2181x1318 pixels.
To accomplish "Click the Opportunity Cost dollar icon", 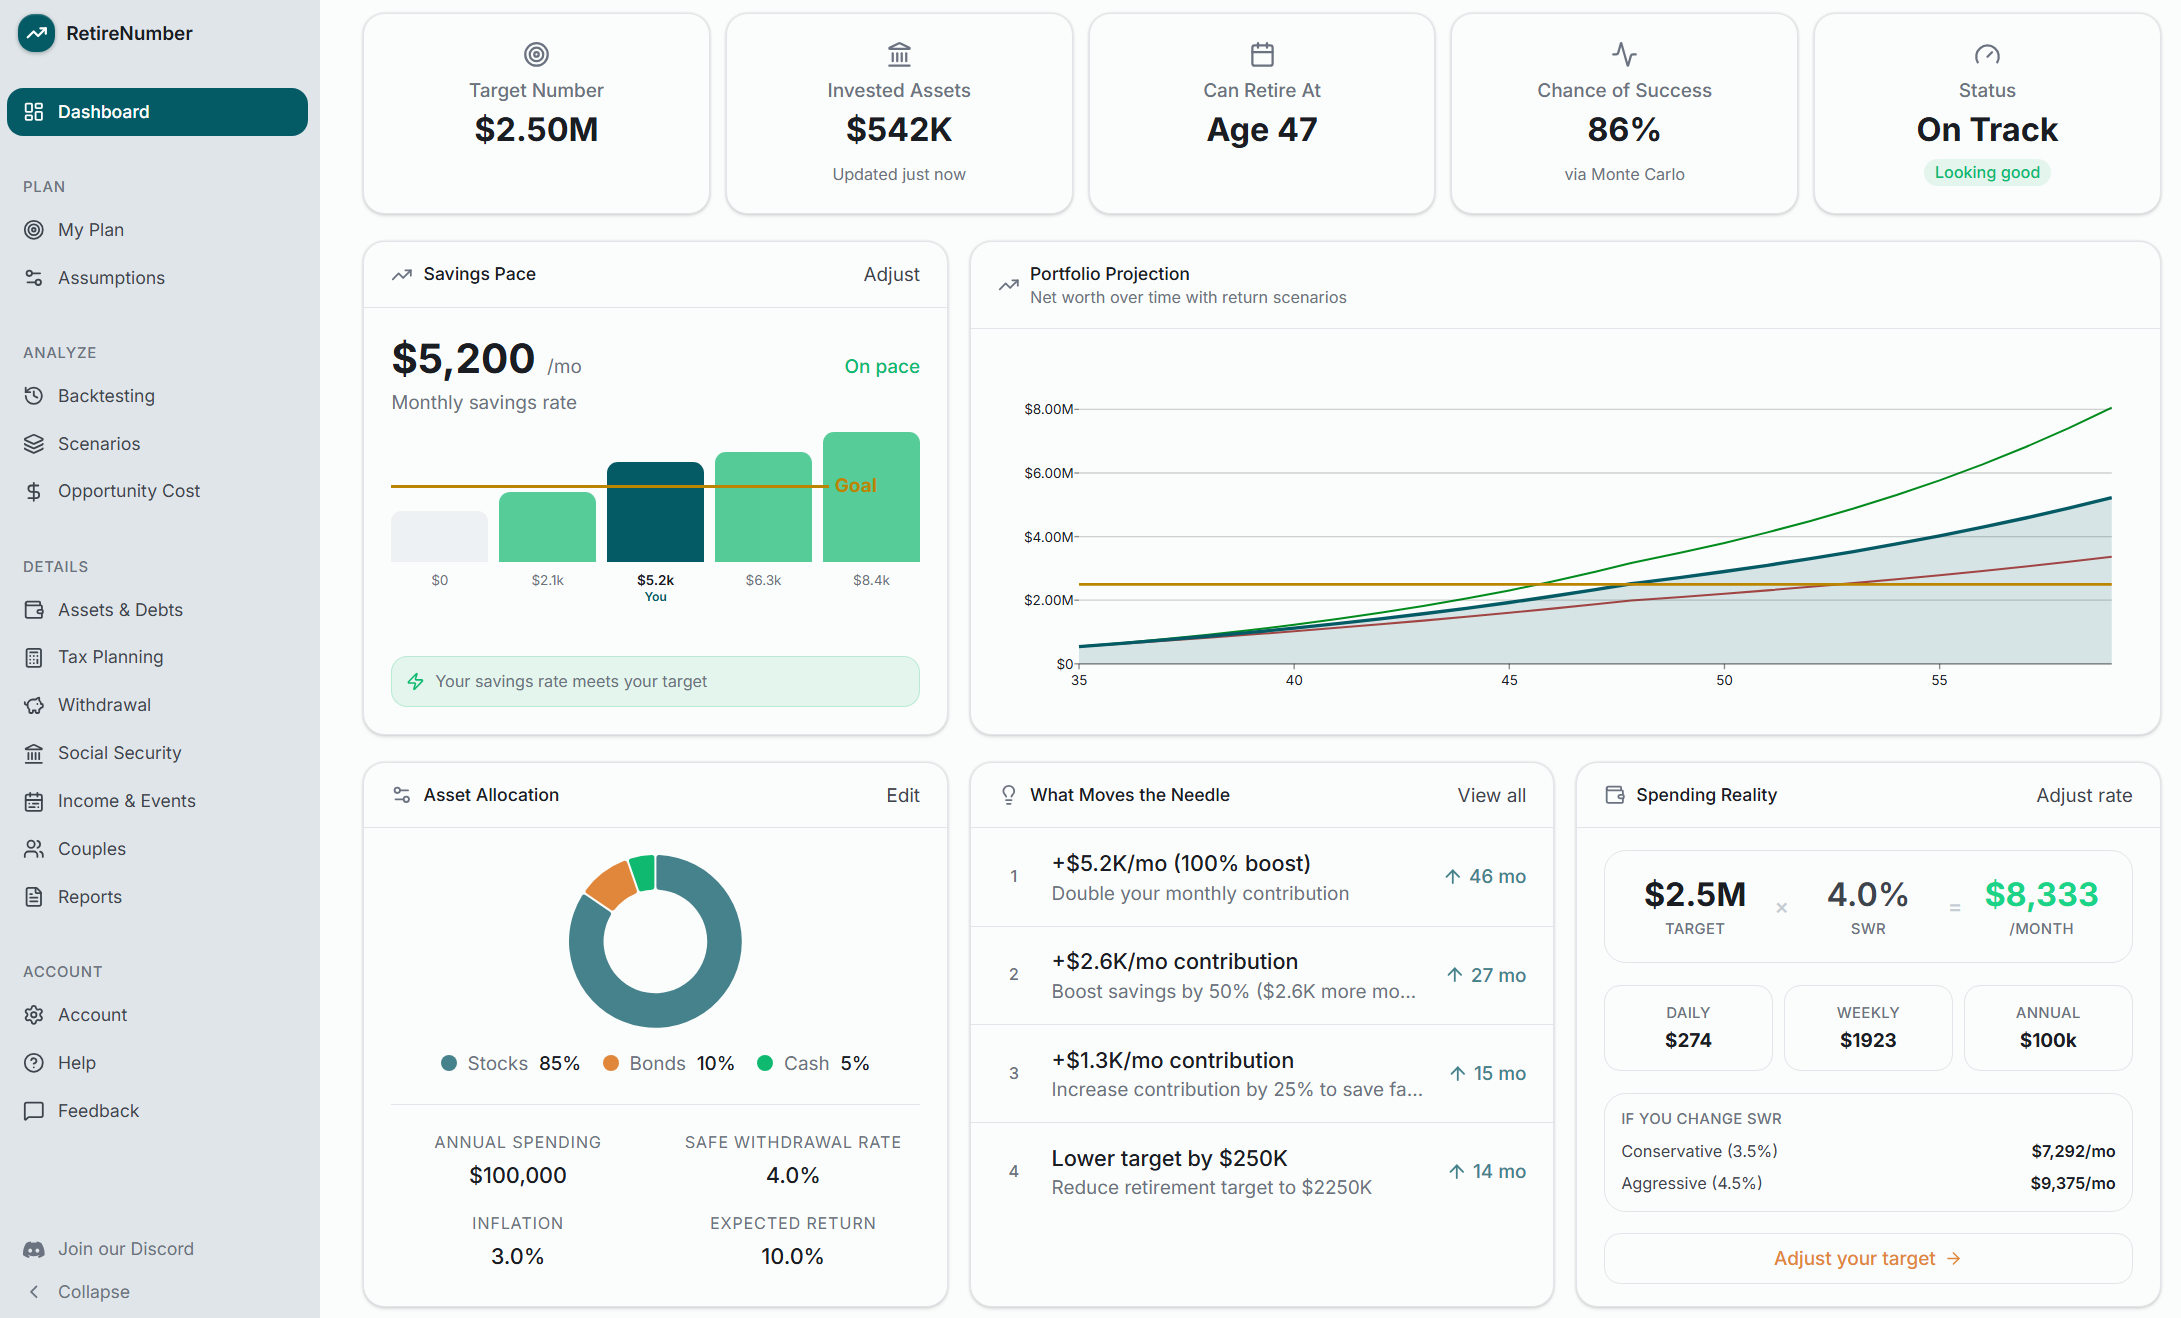I will click(34, 491).
